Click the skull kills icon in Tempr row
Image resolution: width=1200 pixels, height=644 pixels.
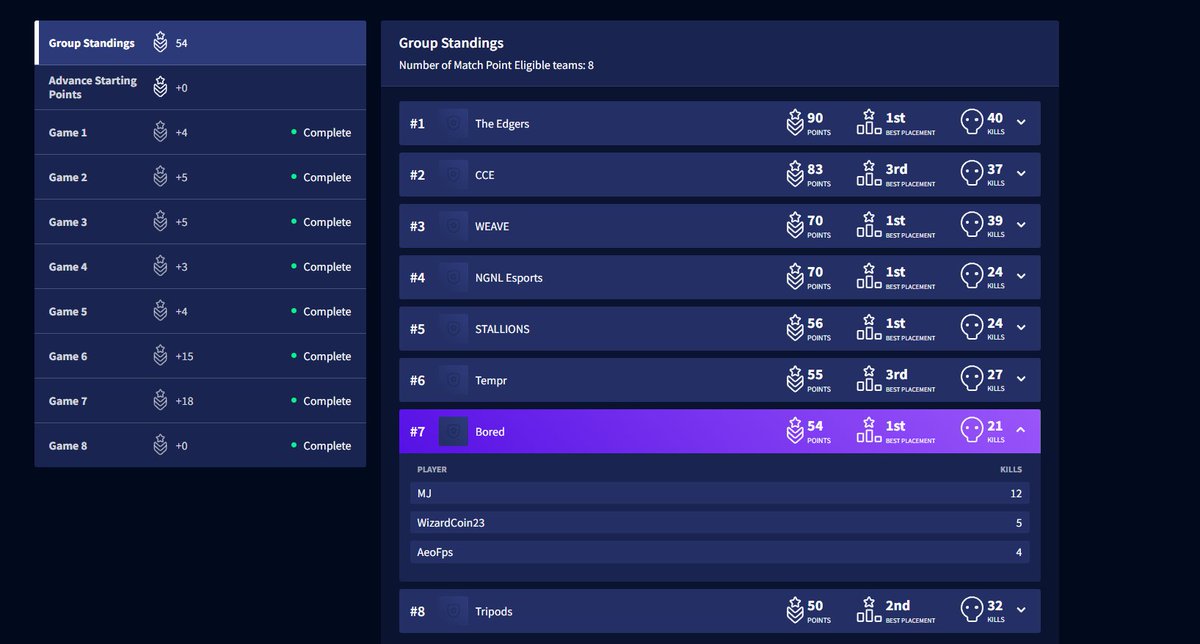pos(972,379)
